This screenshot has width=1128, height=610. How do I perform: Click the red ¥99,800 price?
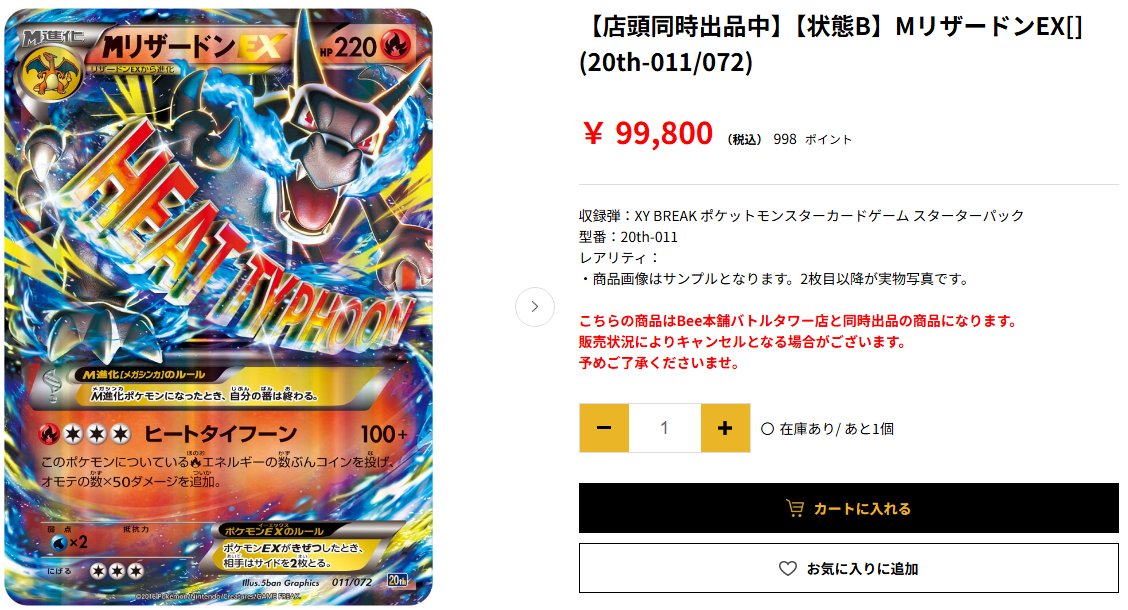click(647, 133)
